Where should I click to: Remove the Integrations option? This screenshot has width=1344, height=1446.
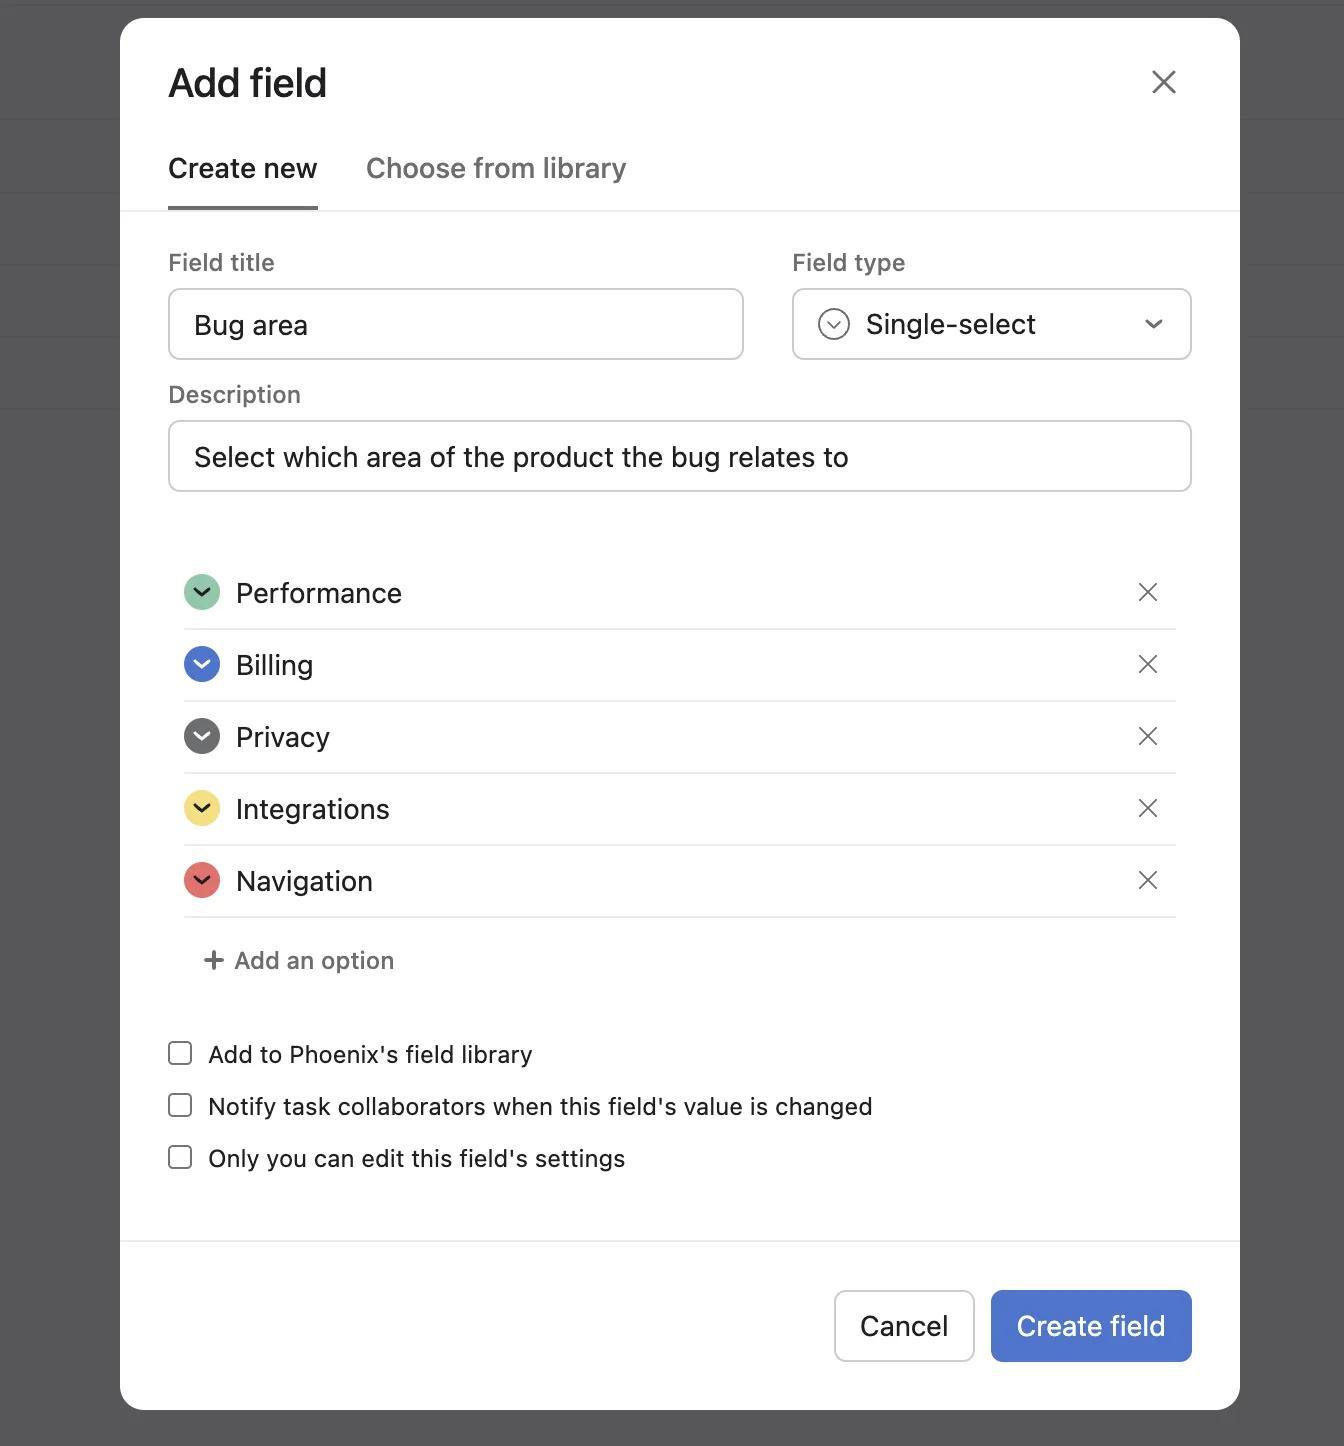coord(1147,808)
